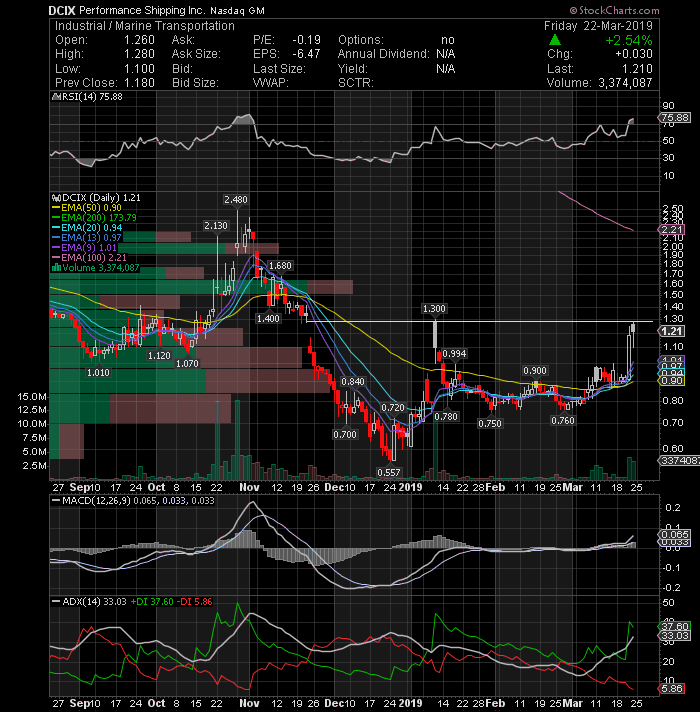Select the Prev Close value 1.180
Viewport: 700px width, 712px height.
(x=139, y=83)
